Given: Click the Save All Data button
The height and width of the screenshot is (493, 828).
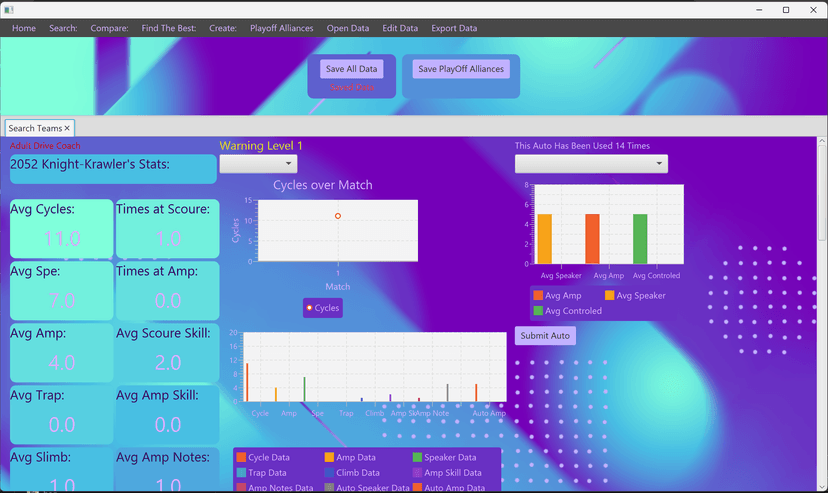Looking at the screenshot, I should tap(352, 69).
